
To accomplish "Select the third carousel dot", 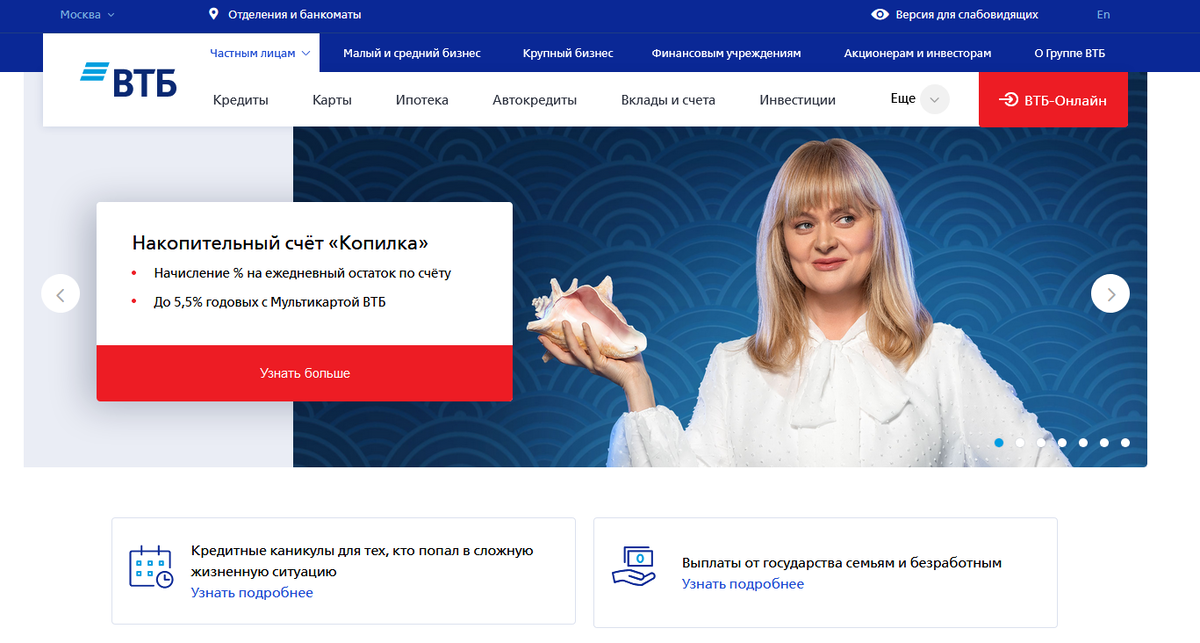I will coord(1041,442).
